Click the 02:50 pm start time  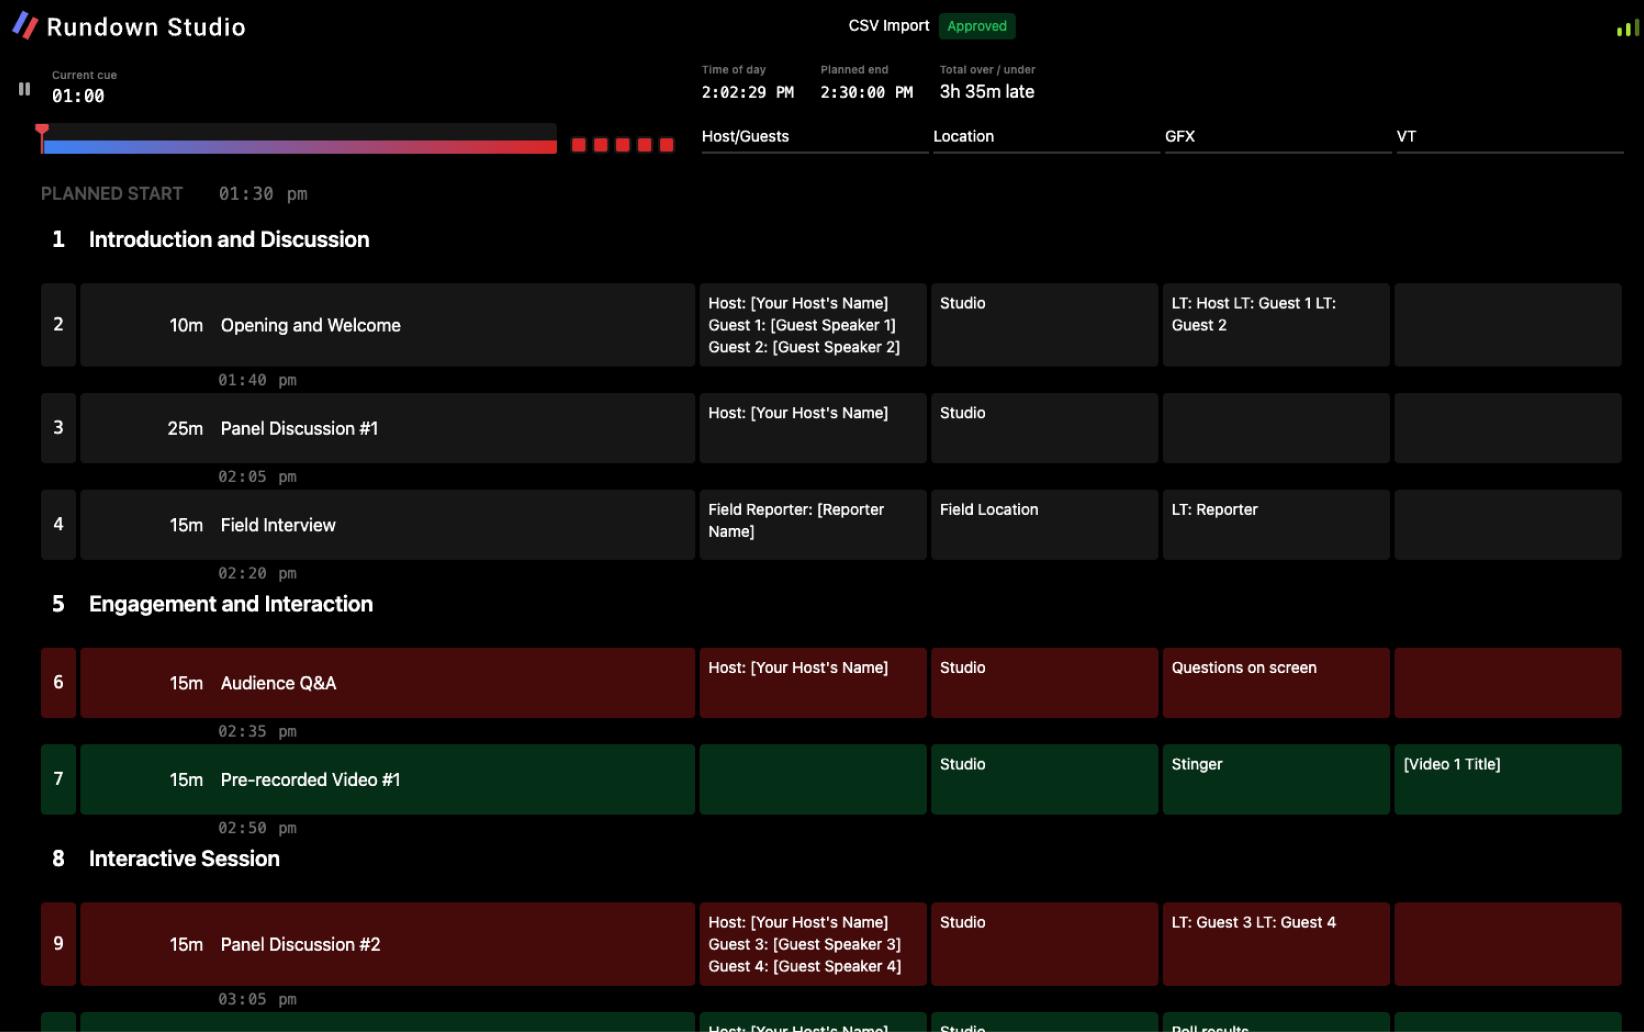pos(257,828)
